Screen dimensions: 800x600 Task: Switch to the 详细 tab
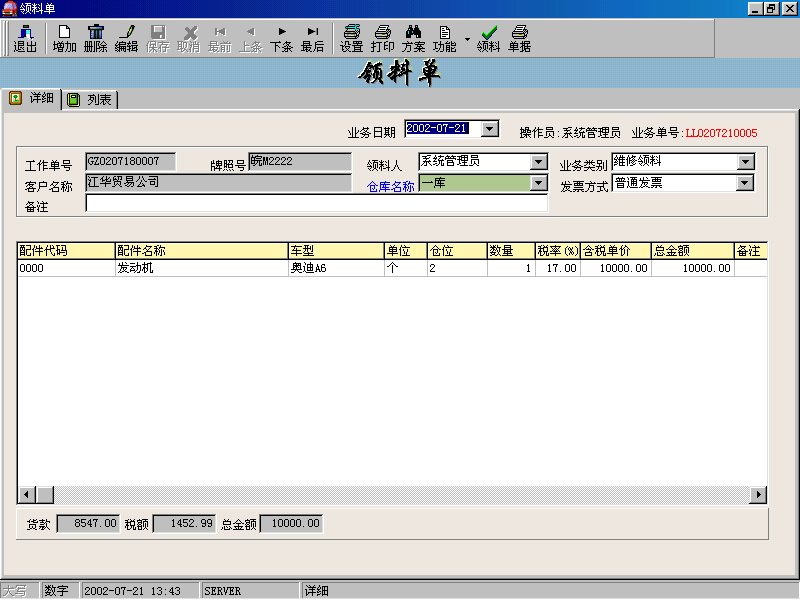[x=32, y=98]
